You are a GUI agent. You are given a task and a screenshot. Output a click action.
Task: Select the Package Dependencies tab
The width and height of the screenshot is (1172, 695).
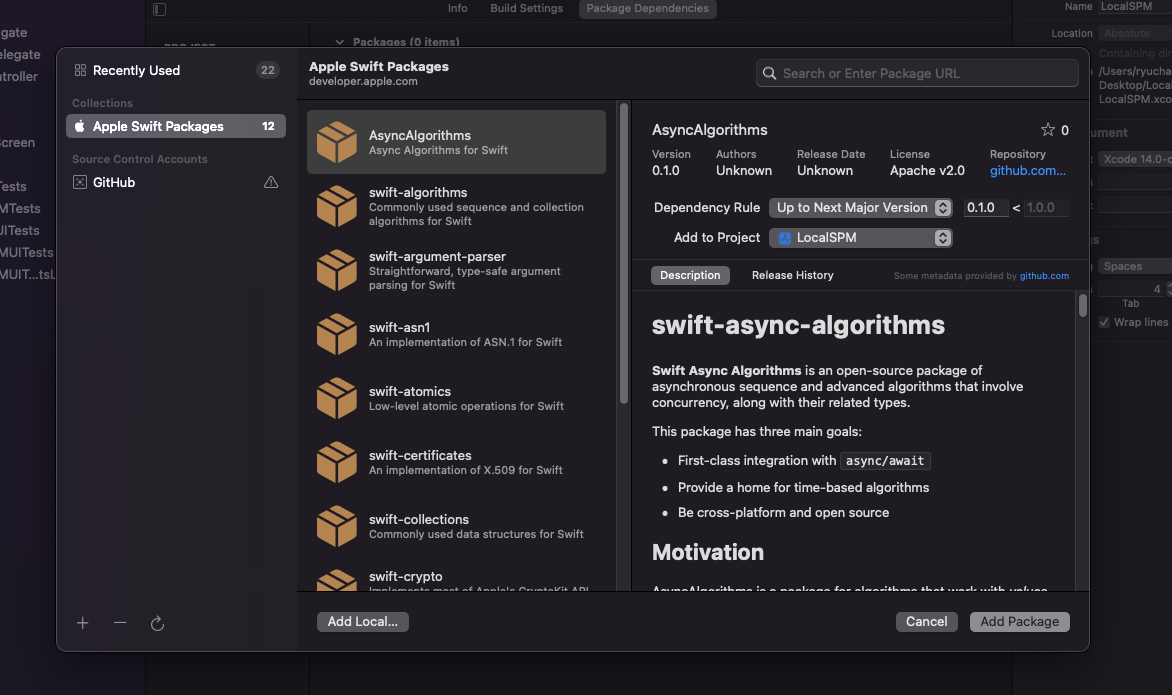[x=647, y=8]
